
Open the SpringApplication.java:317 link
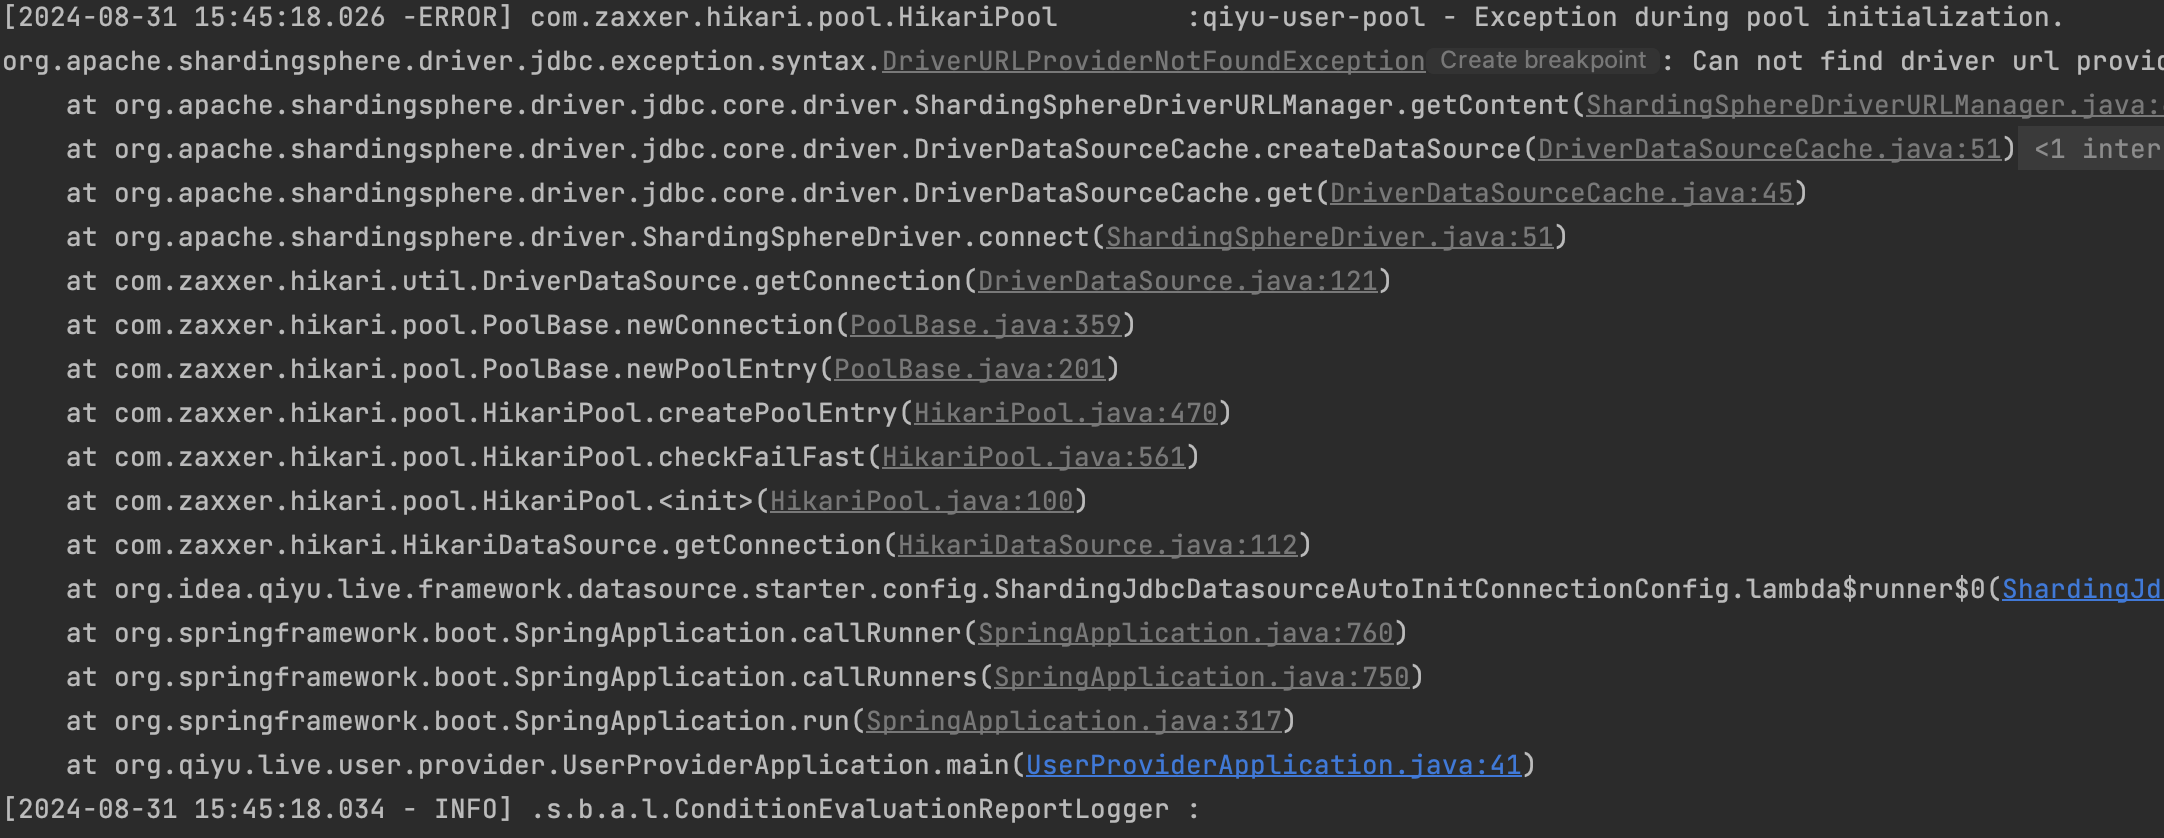coord(1073,721)
